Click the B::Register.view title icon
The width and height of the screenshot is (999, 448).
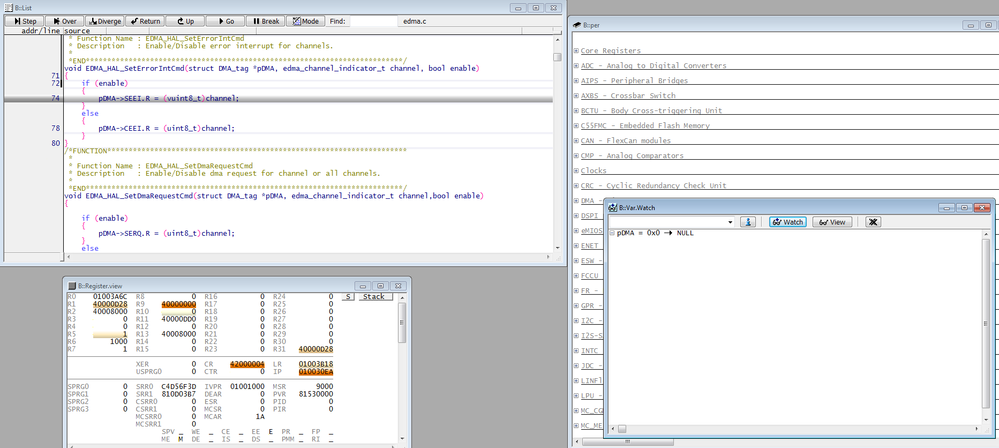click(71, 286)
